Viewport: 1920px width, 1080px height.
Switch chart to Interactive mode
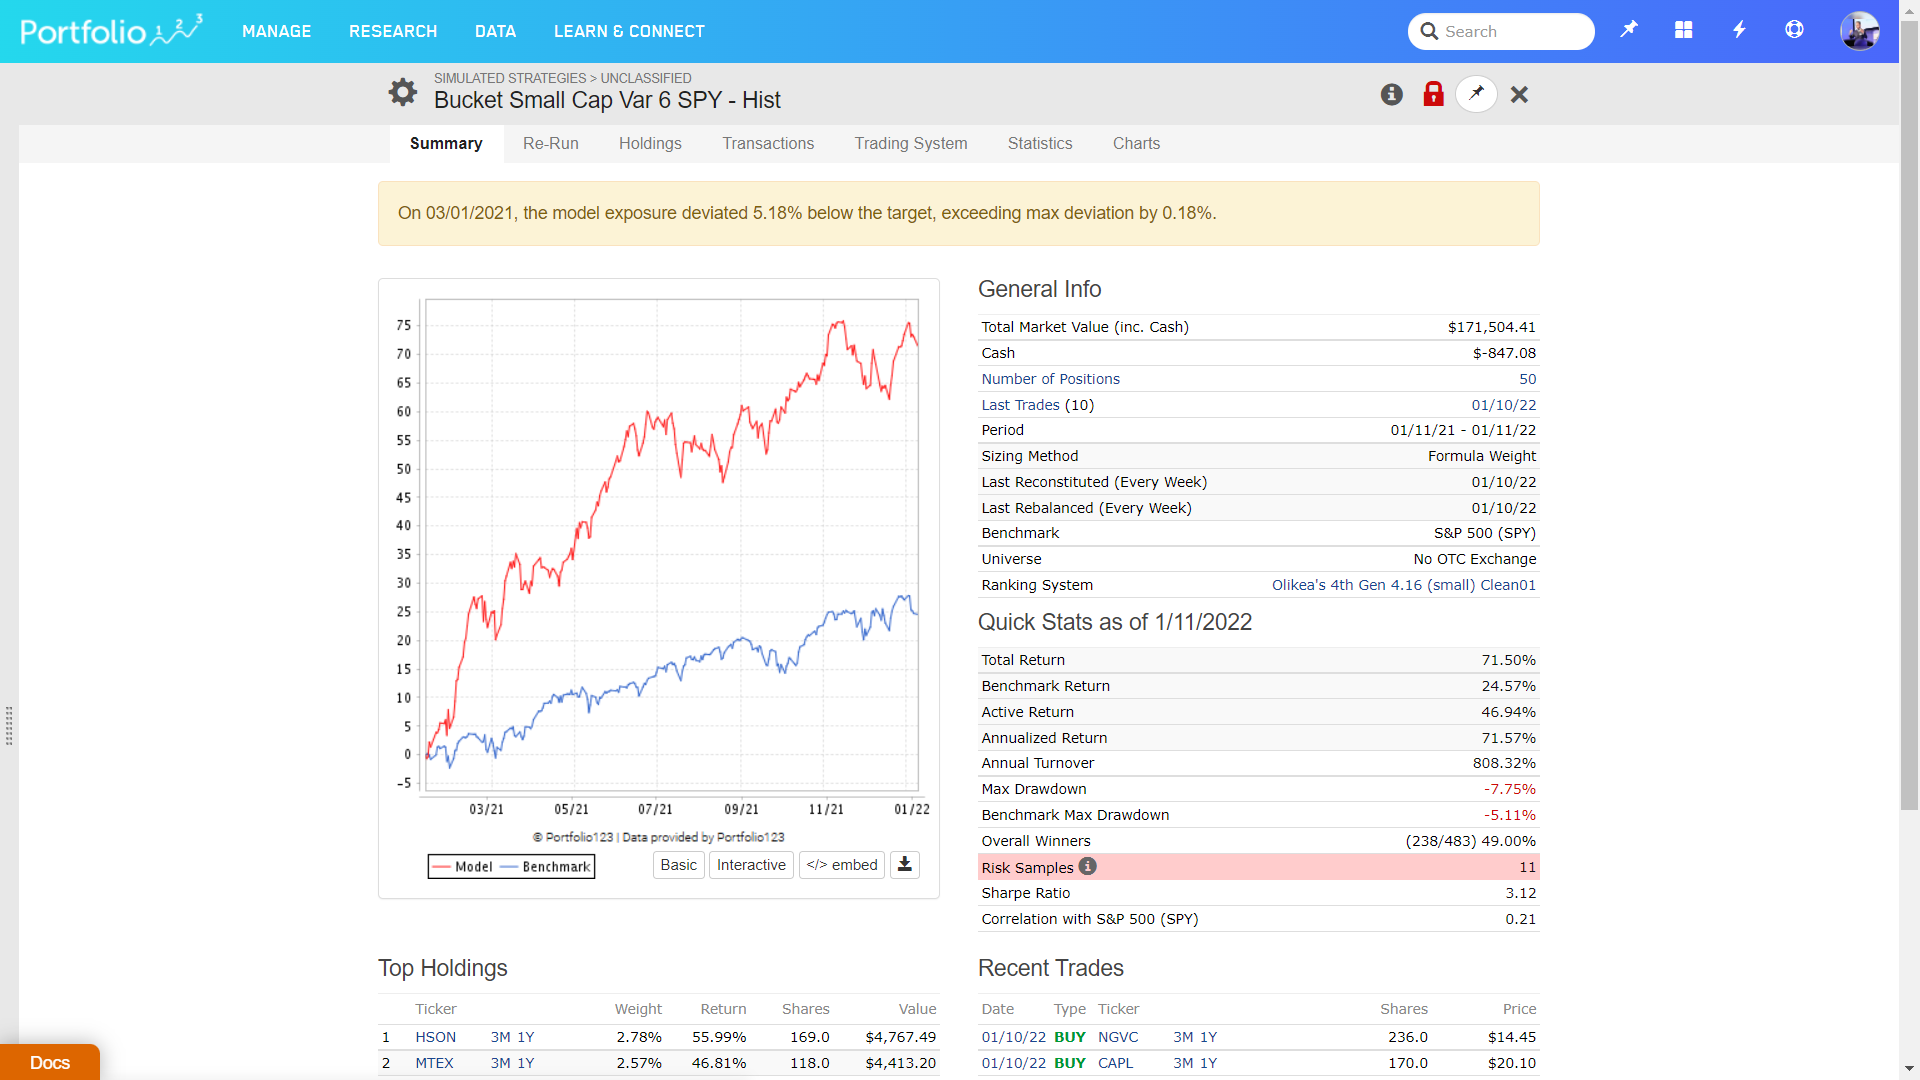751,865
